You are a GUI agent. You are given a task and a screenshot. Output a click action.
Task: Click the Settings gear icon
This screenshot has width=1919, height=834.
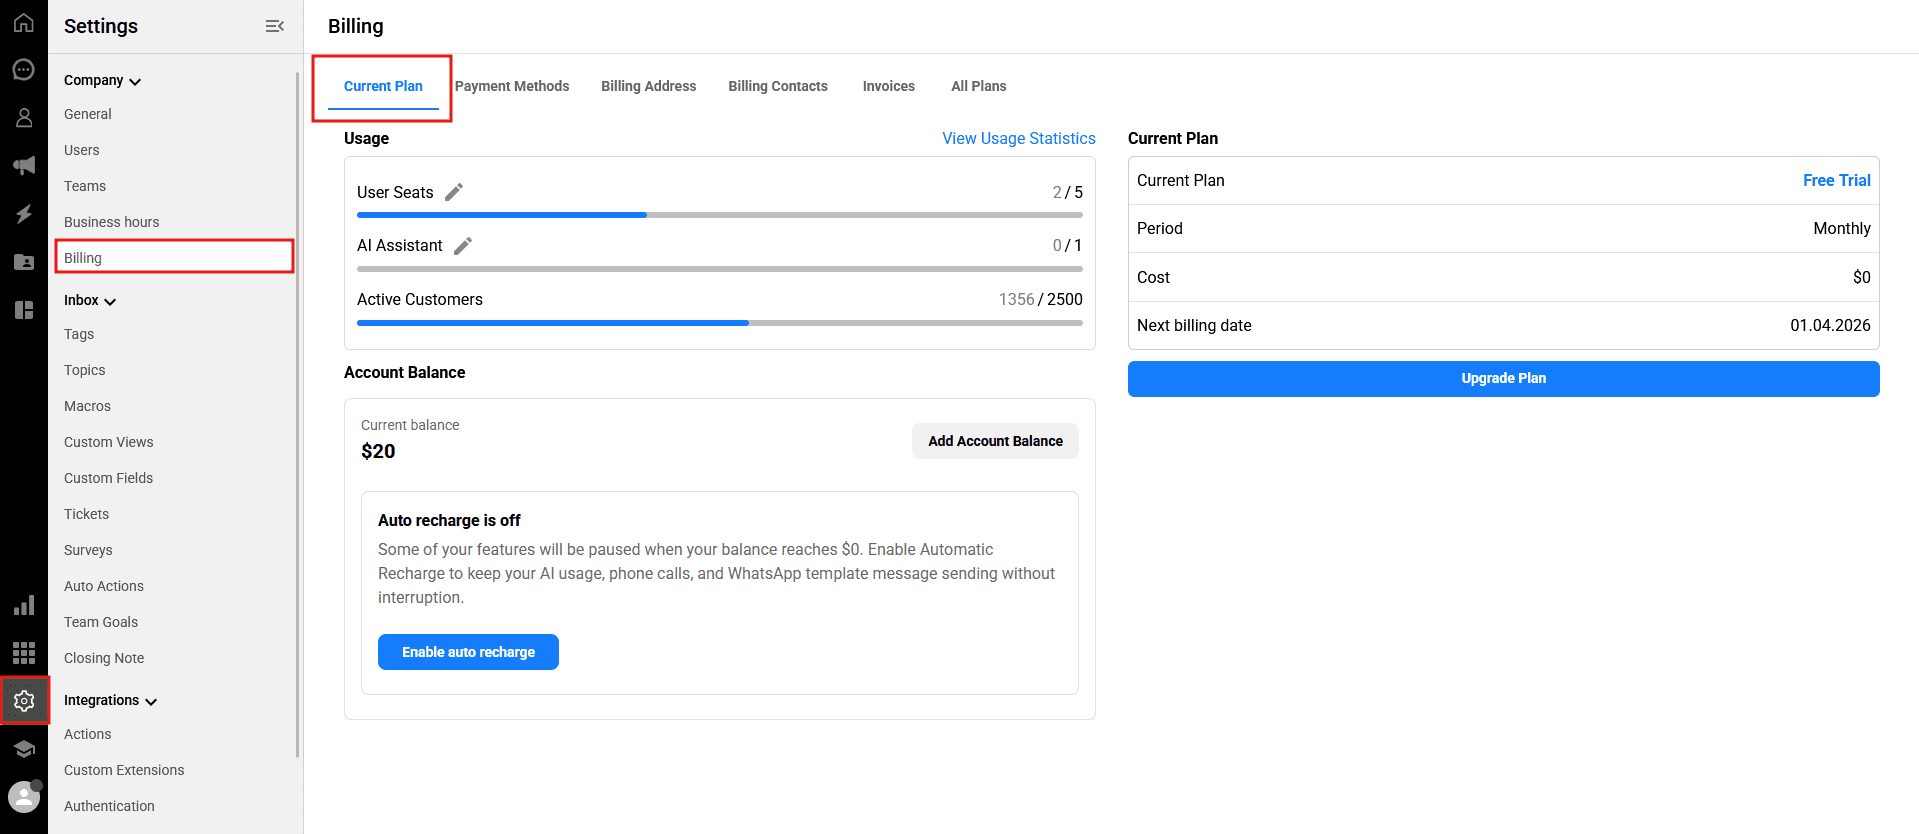(24, 701)
